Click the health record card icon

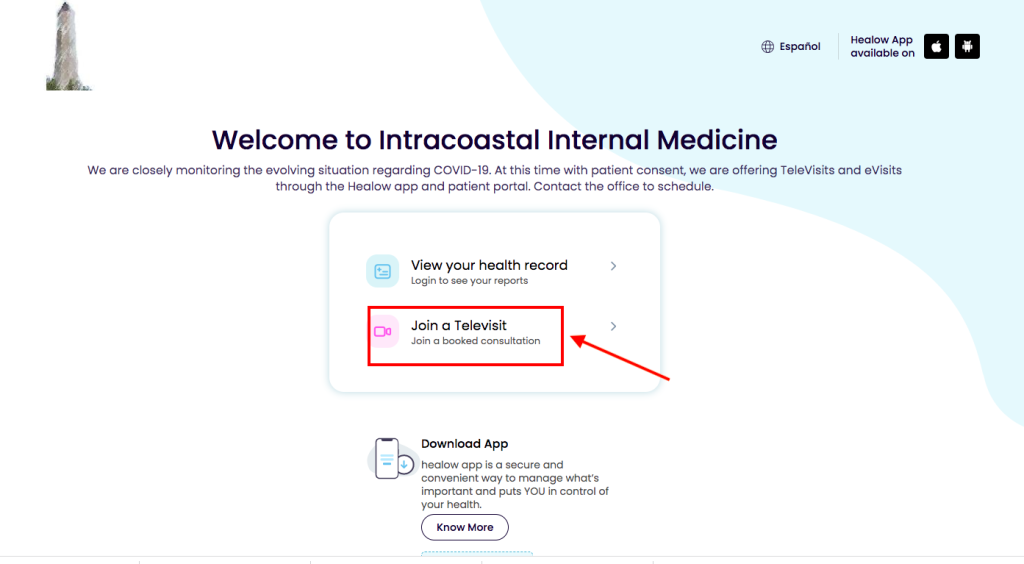pos(383,271)
